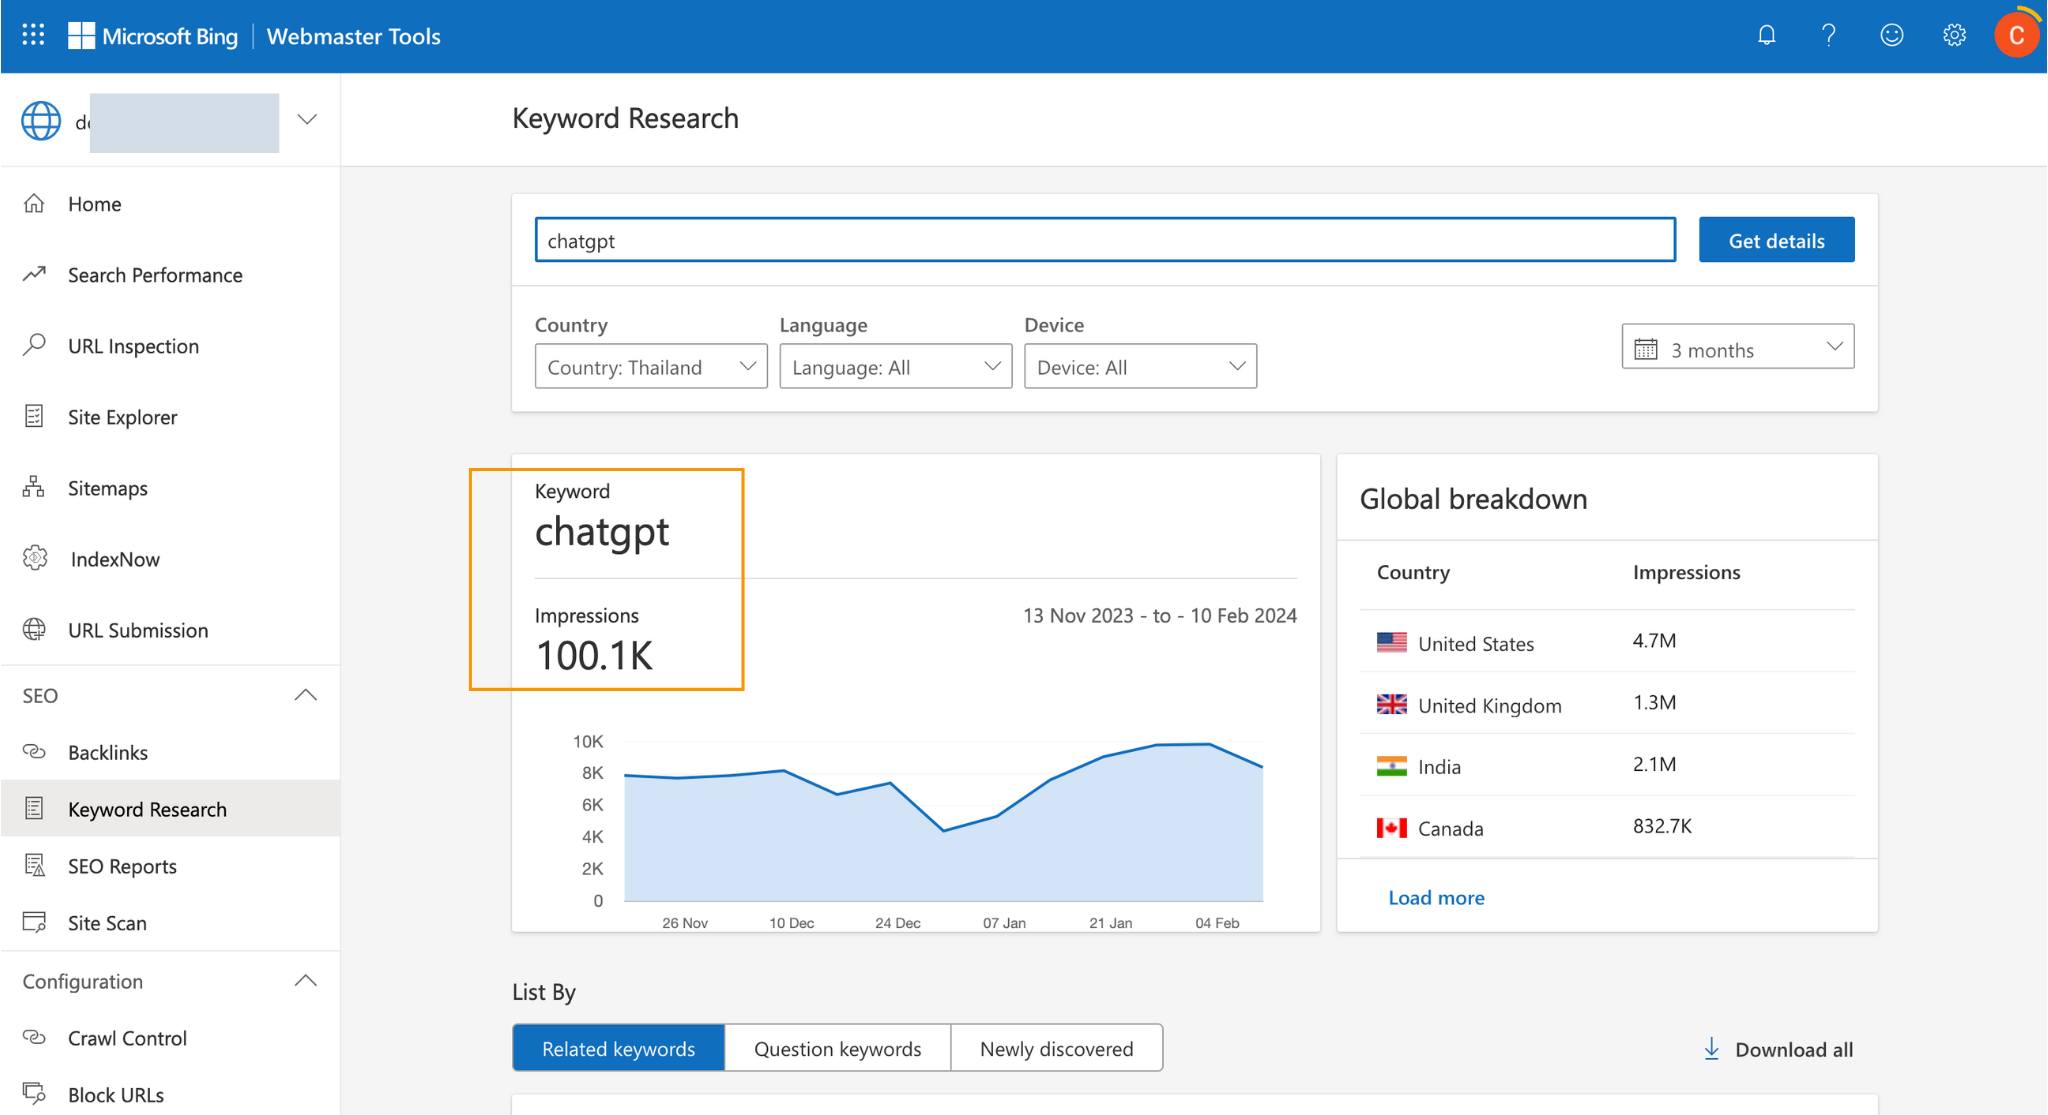Click the feedback smiley icon

(1891, 35)
